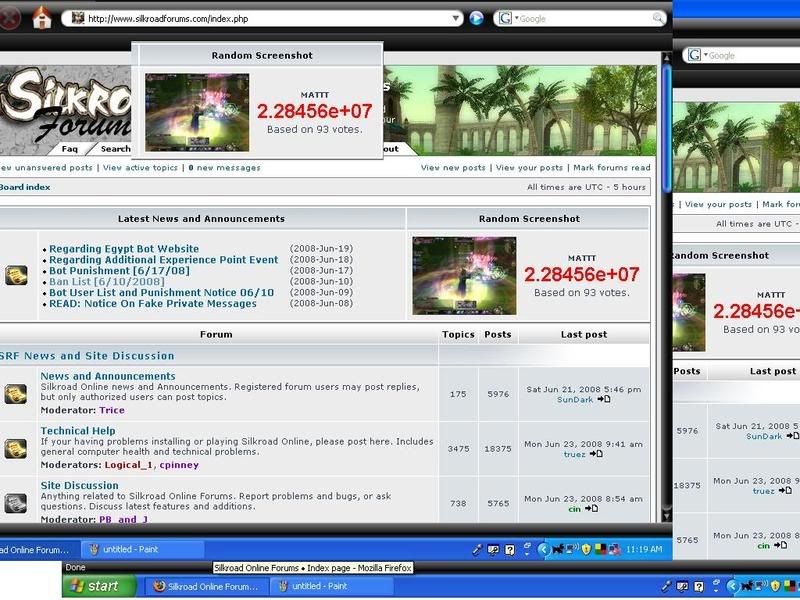This screenshot has width=800, height=600.
Task: Open Bot User List and Punishment Notice 06/10
Action: click(162, 292)
